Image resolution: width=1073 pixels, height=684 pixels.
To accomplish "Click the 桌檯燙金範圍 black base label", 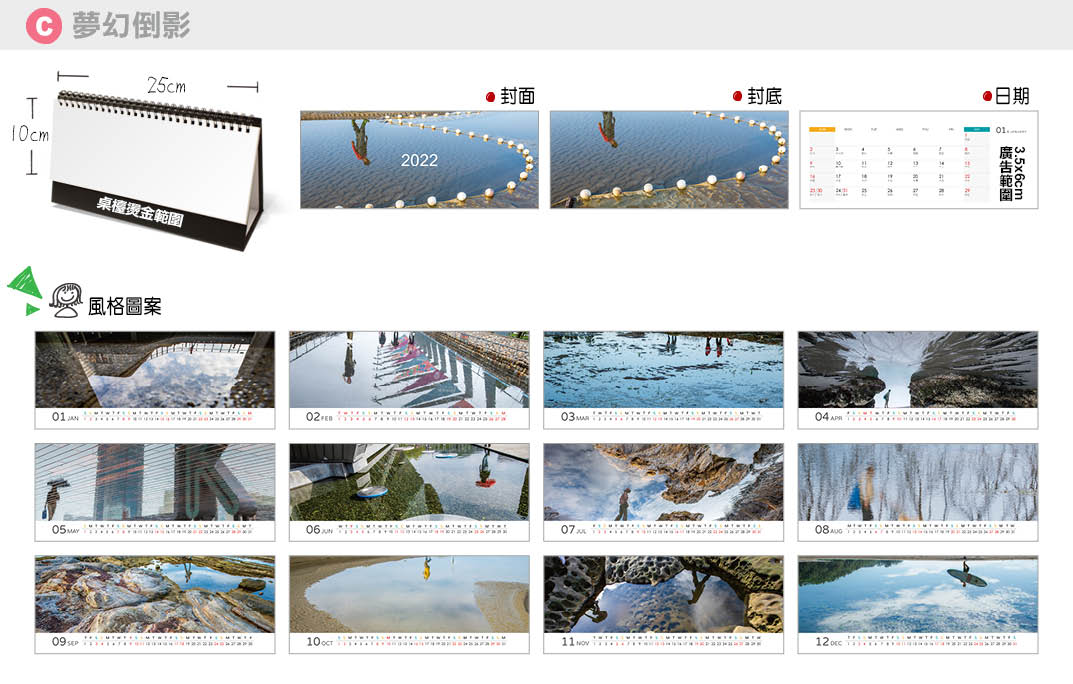I will (x=139, y=212).
